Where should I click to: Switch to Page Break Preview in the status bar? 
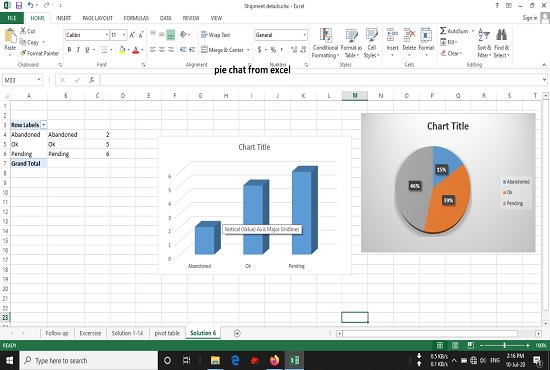(x=470, y=346)
